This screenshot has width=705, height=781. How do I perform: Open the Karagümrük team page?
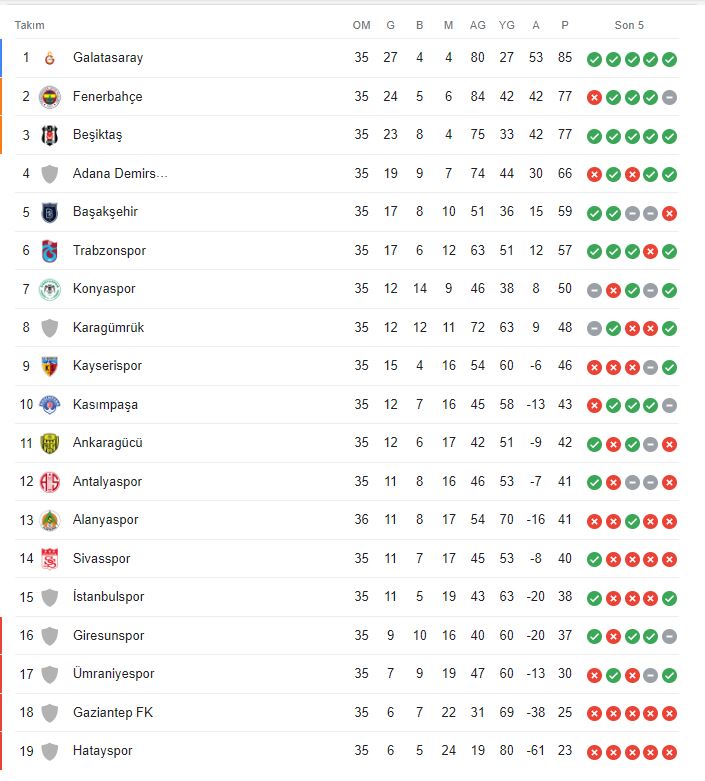pyautogui.click(x=108, y=328)
